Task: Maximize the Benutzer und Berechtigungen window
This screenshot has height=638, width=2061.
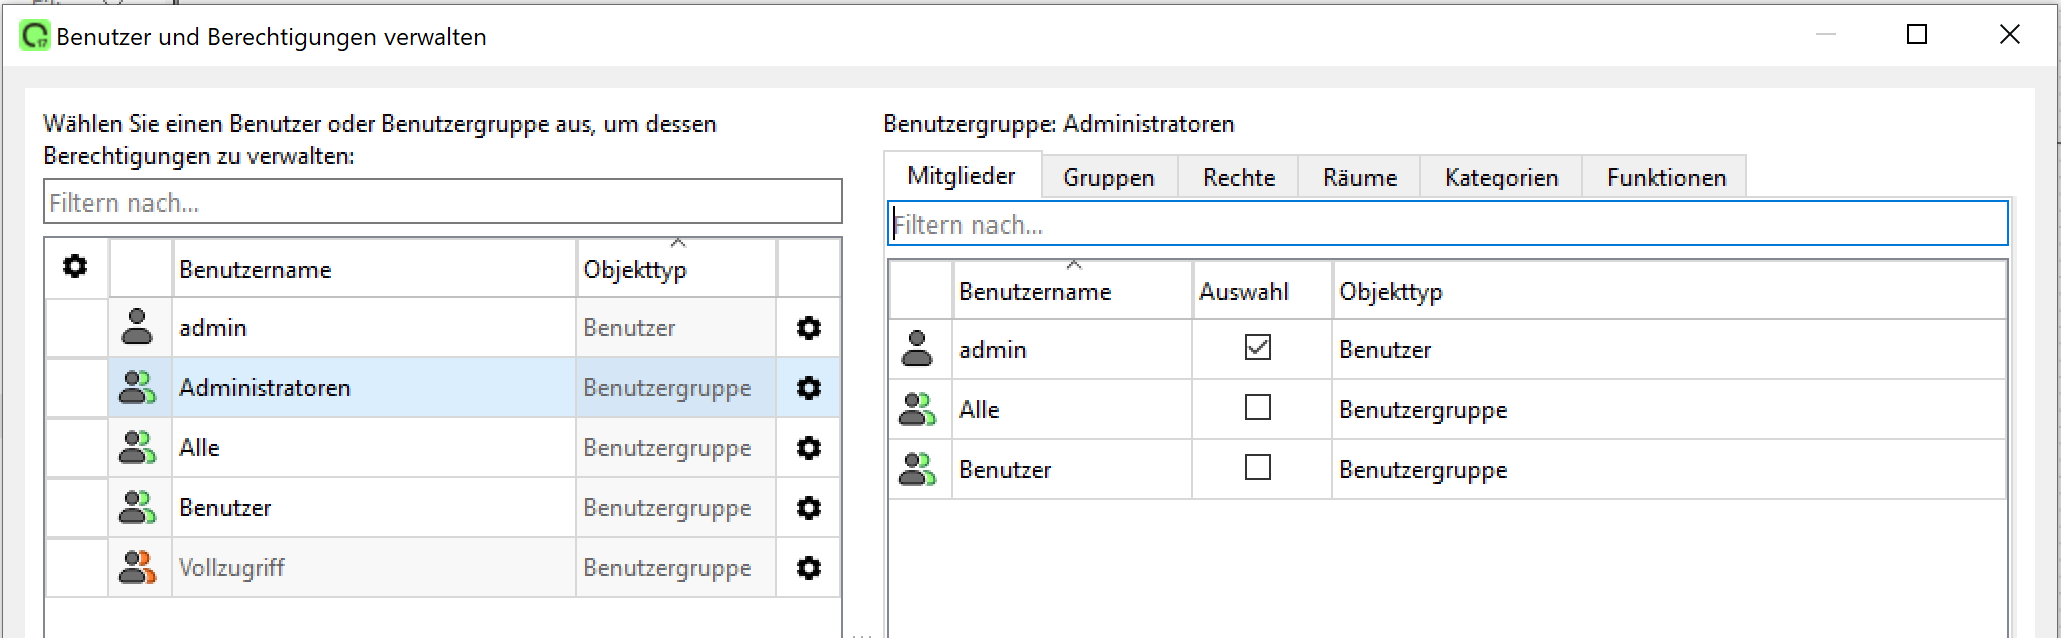Action: tap(1917, 35)
